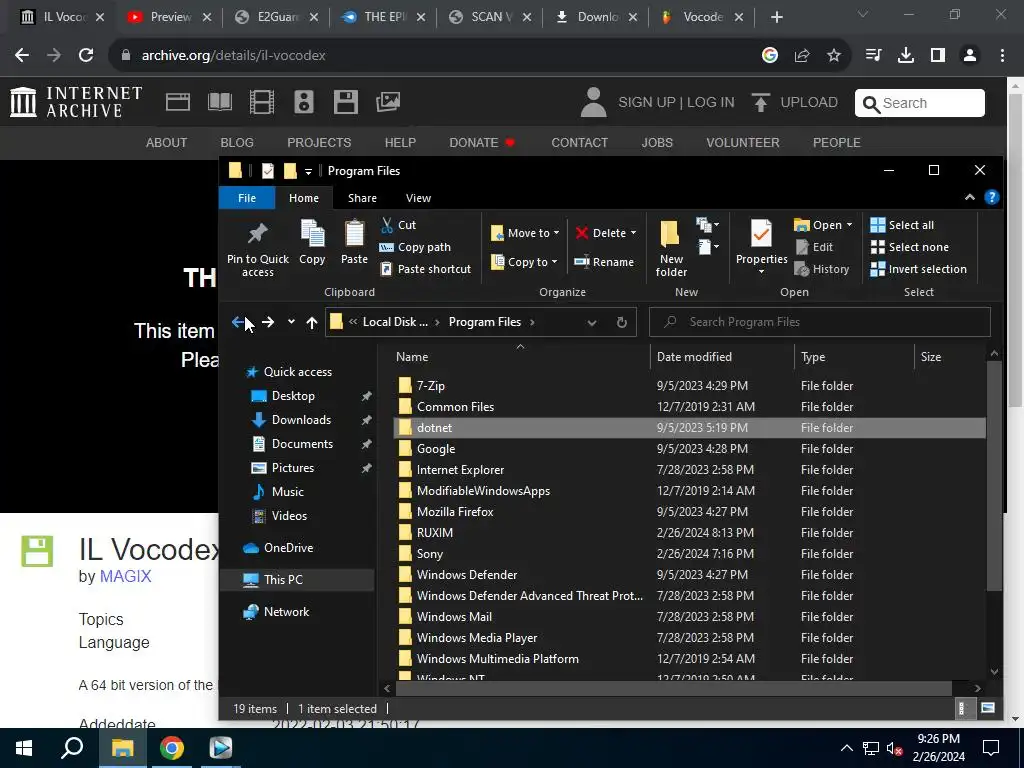This screenshot has width=1024, height=768.
Task: Click Edit in Open group
Action: click(814, 247)
